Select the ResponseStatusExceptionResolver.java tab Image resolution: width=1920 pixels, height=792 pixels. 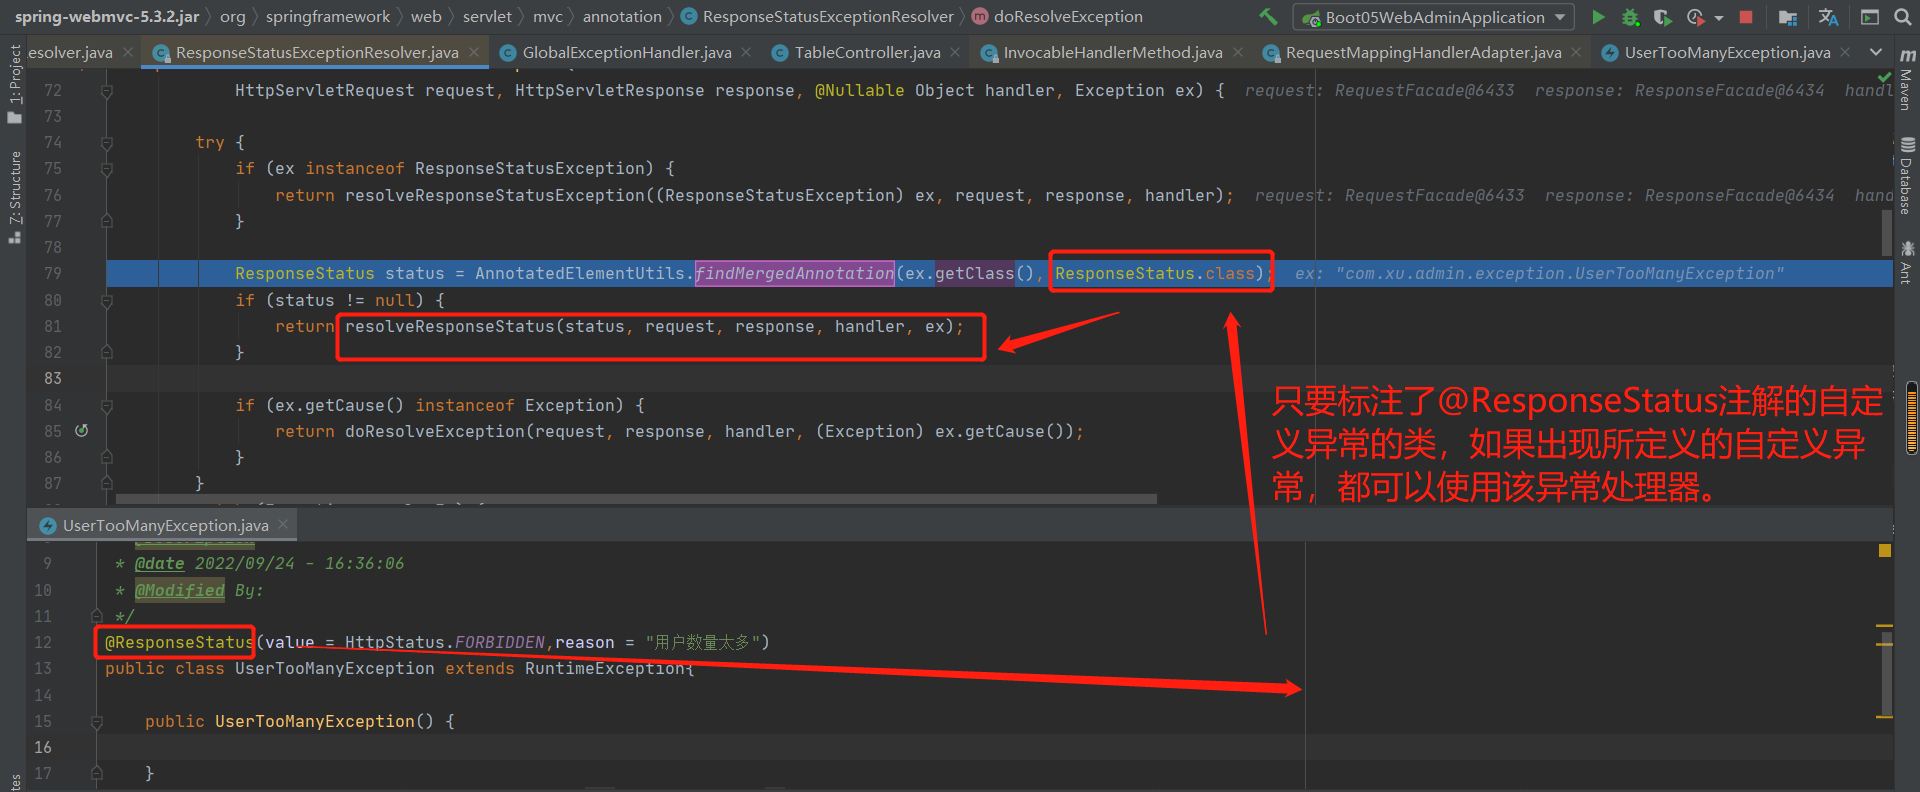tap(317, 52)
